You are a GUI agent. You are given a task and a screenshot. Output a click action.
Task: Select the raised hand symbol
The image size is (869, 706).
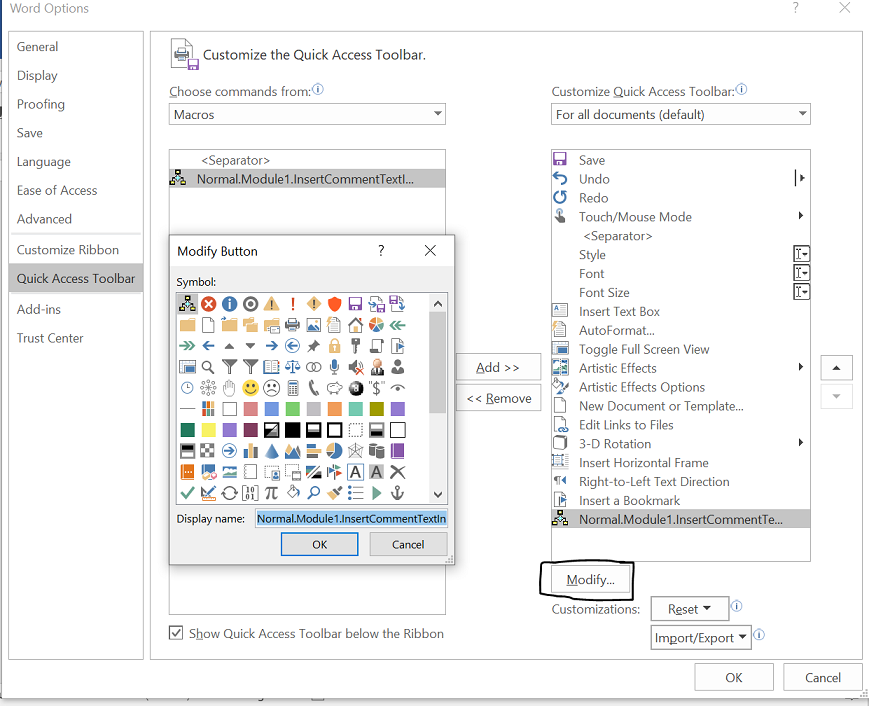coord(229,388)
